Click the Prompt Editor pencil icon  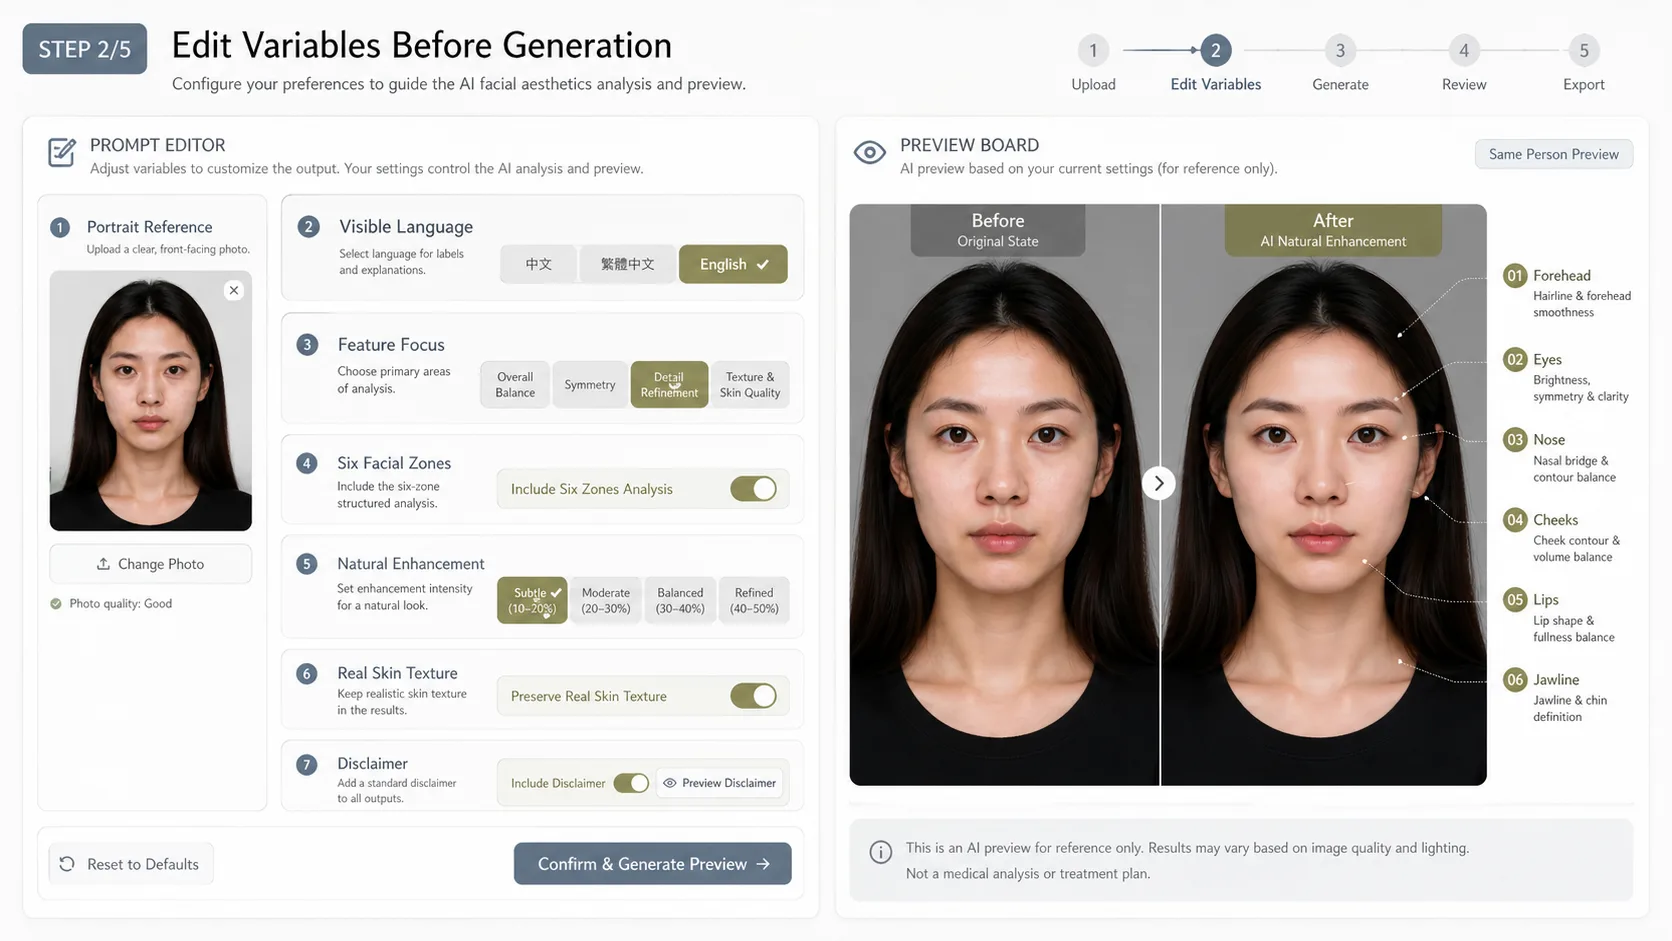pos(61,153)
